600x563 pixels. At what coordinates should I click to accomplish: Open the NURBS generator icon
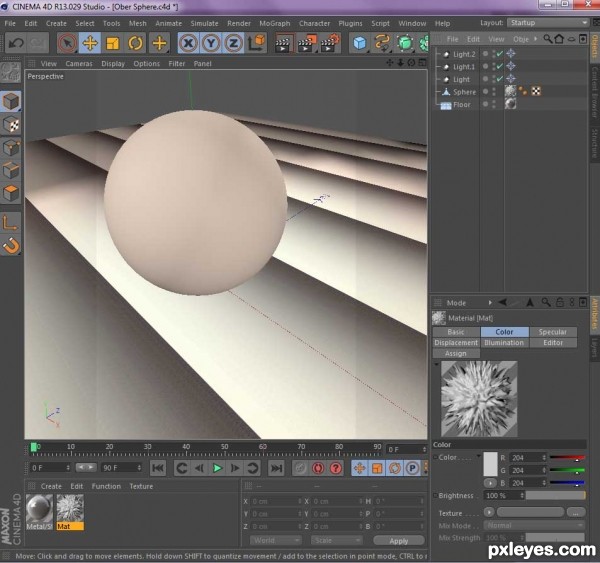pos(405,43)
